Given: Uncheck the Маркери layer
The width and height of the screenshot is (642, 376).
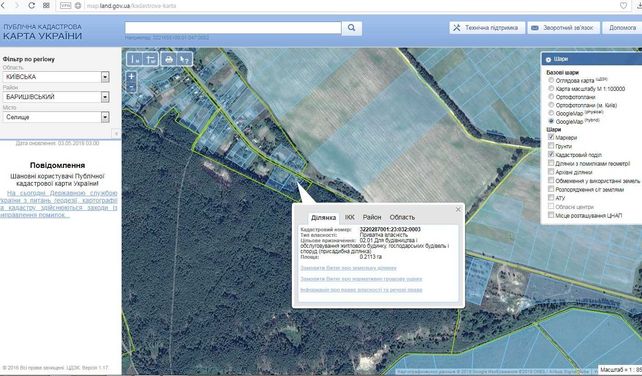Looking at the screenshot, I should click(551, 137).
